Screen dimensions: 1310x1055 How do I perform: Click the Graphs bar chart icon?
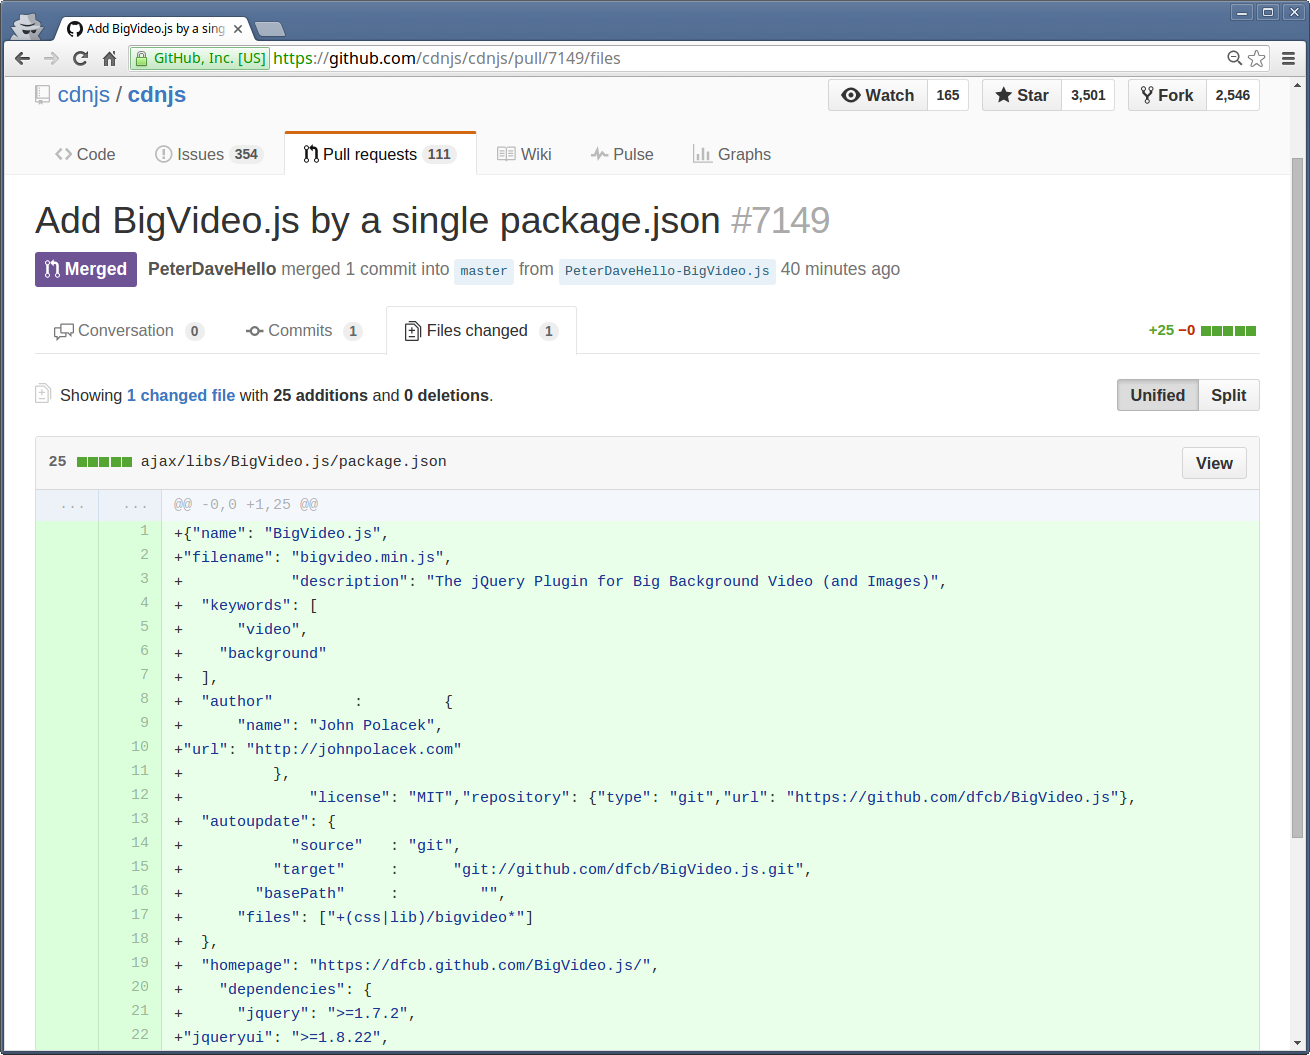click(x=702, y=154)
